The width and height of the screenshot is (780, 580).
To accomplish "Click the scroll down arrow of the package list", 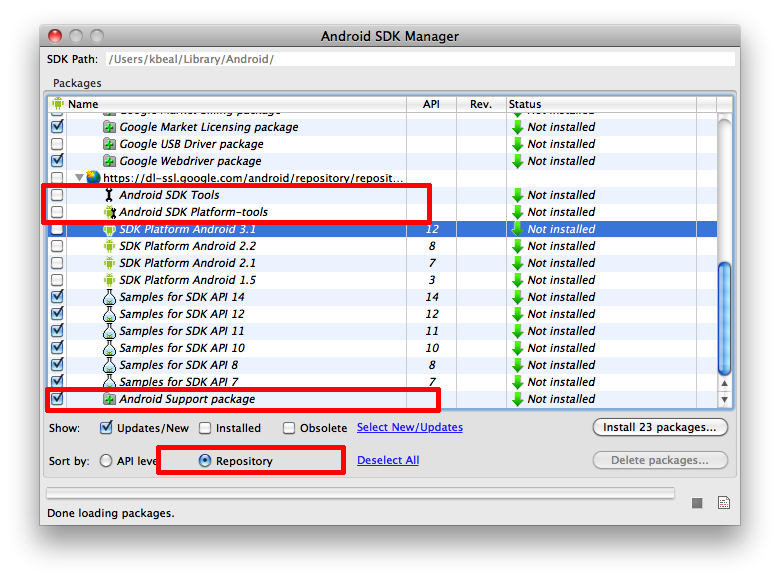I will click(724, 399).
